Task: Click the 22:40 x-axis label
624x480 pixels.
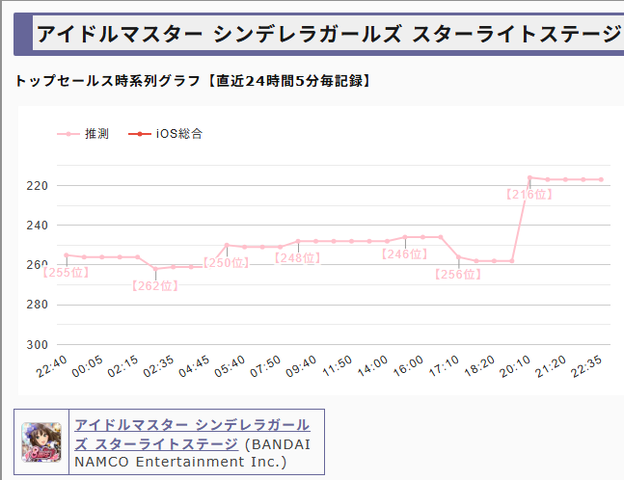Action: 51,366
